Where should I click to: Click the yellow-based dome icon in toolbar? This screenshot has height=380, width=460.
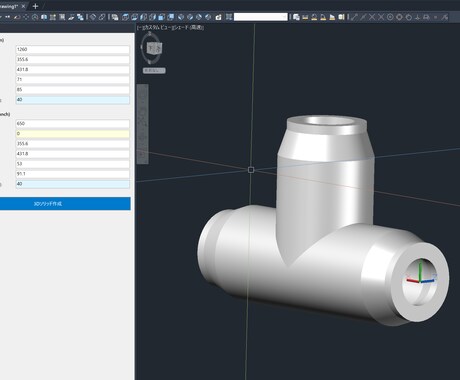coord(314,17)
